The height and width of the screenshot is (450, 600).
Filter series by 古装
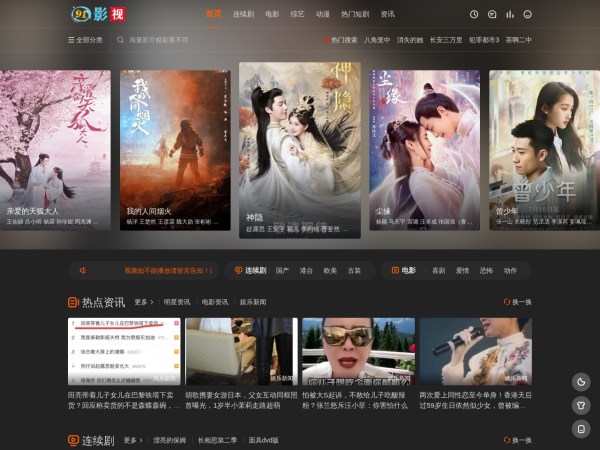pos(354,271)
